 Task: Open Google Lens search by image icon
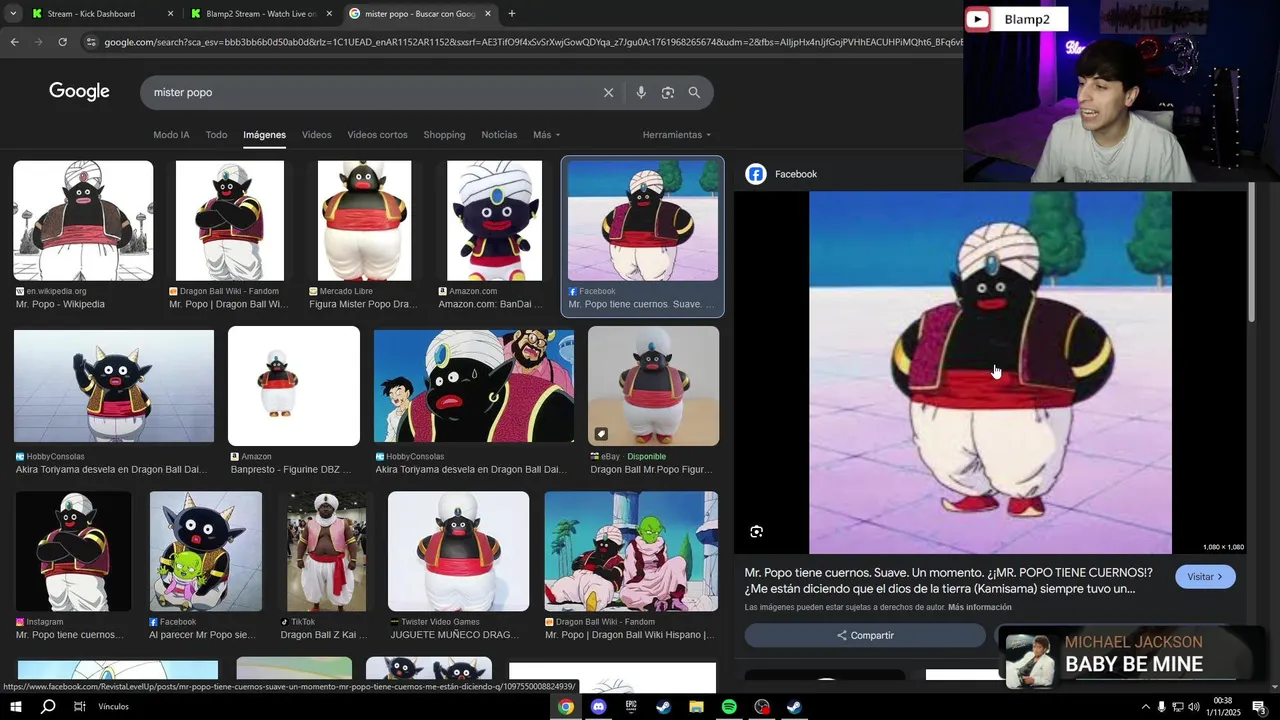pos(668,92)
